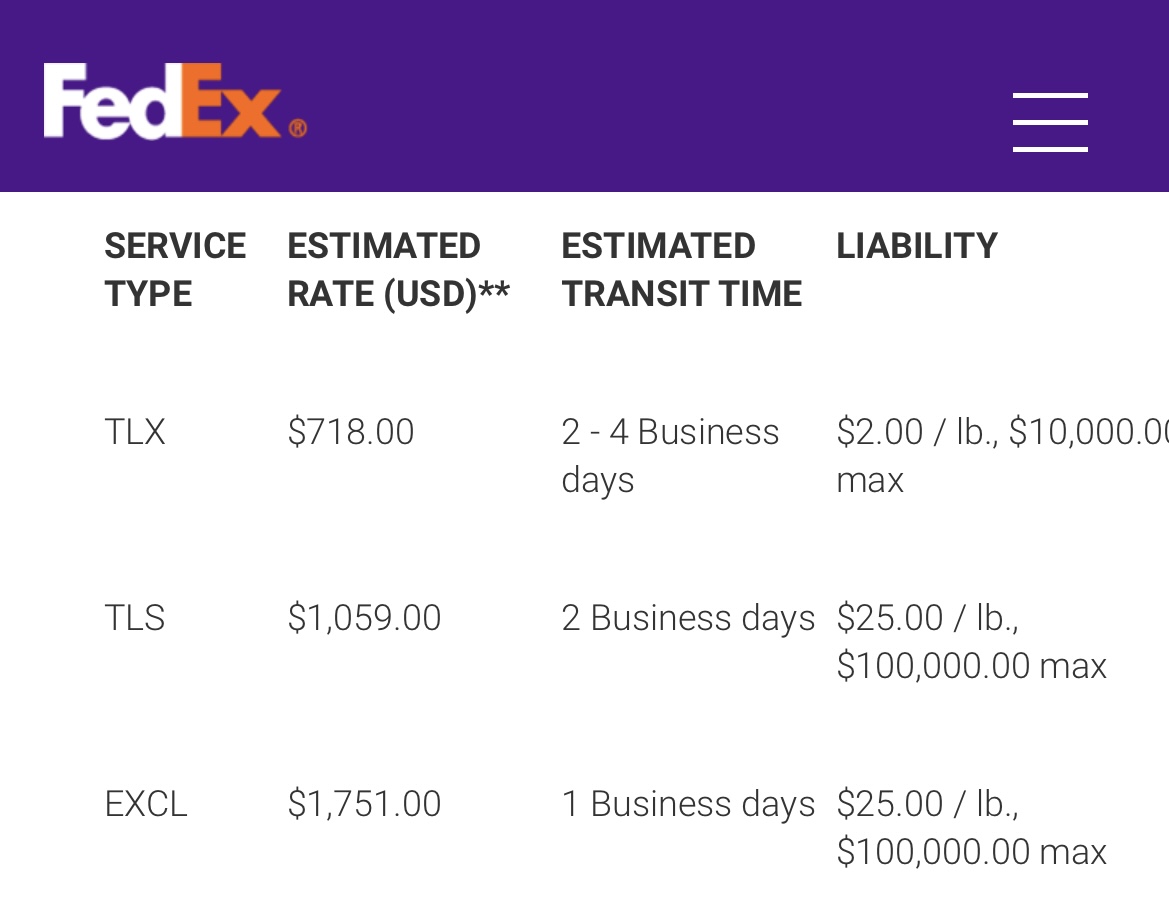Viewport: 1169px width, 906px height.
Task: Select the TLX service type
Action: tap(135, 433)
